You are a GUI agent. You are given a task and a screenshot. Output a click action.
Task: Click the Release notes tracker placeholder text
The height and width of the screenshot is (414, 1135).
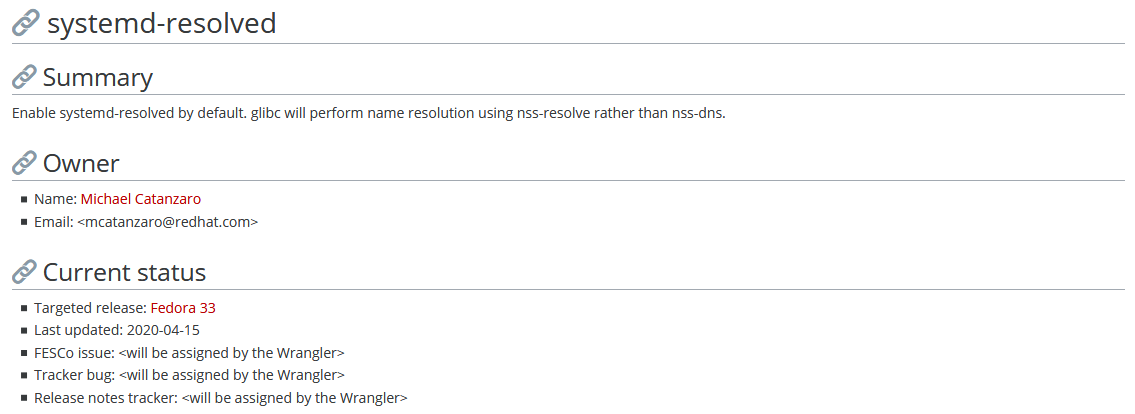[x=294, y=398]
